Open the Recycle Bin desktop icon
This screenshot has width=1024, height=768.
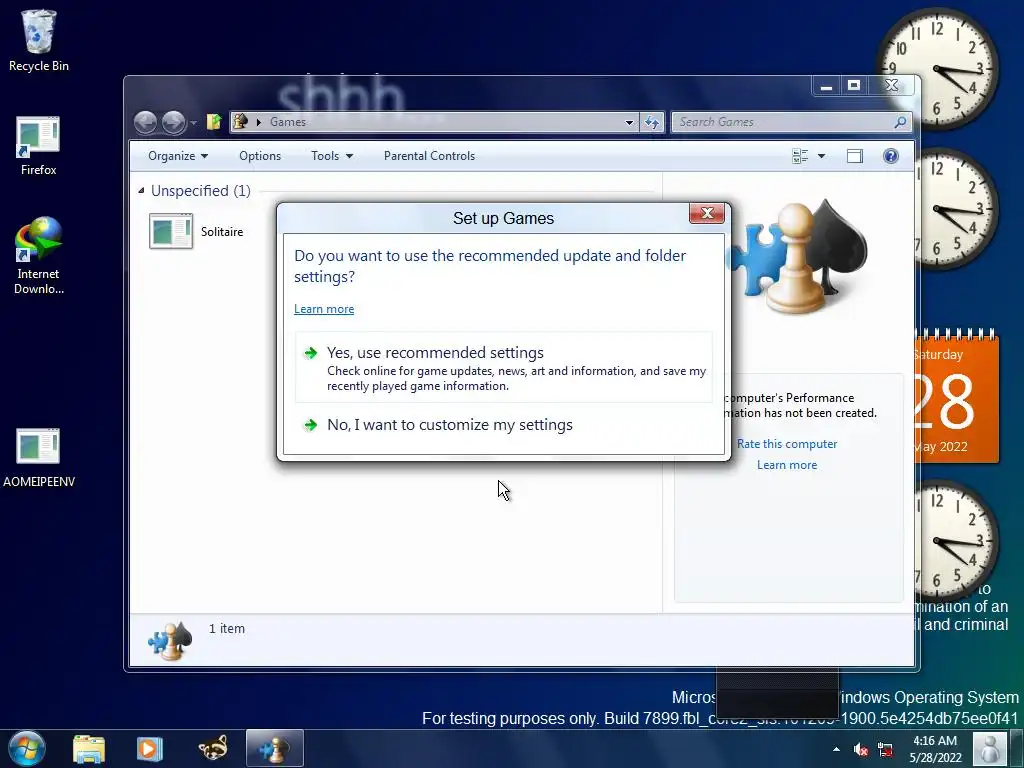39,40
